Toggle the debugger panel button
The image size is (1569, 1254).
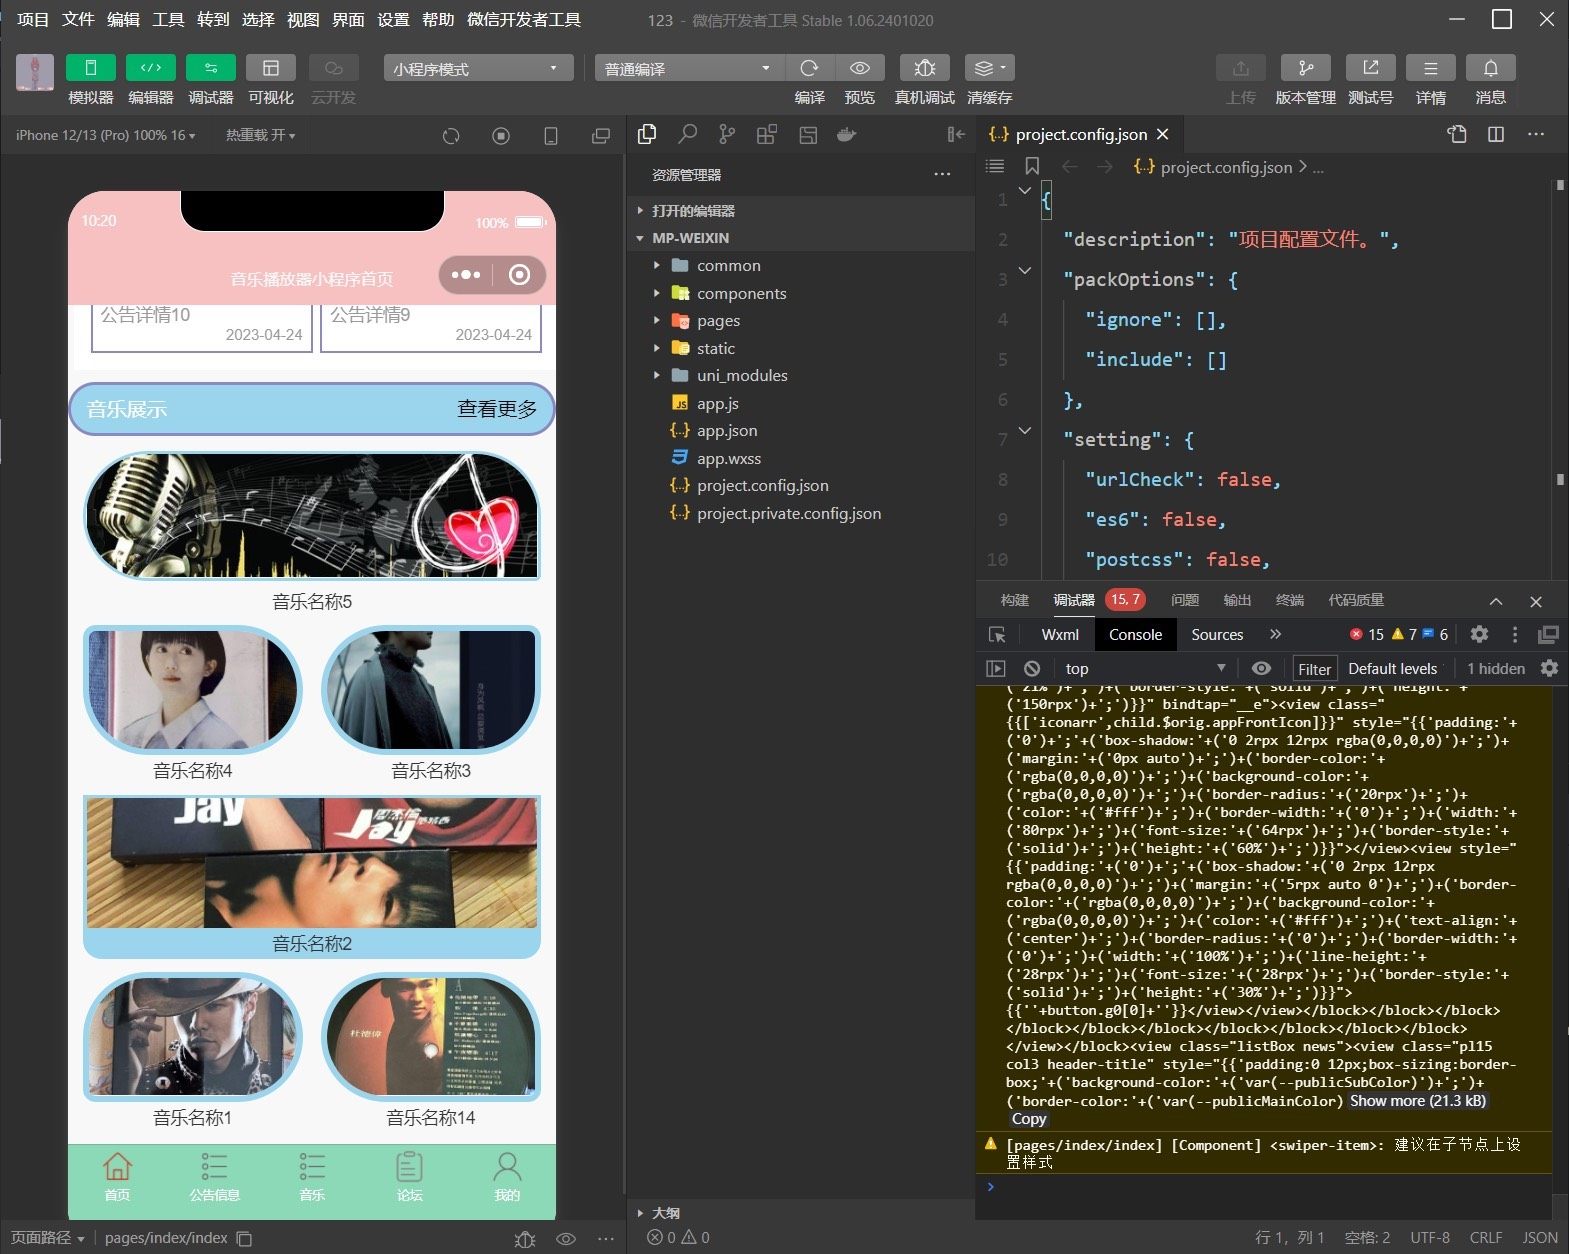[x=210, y=68]
